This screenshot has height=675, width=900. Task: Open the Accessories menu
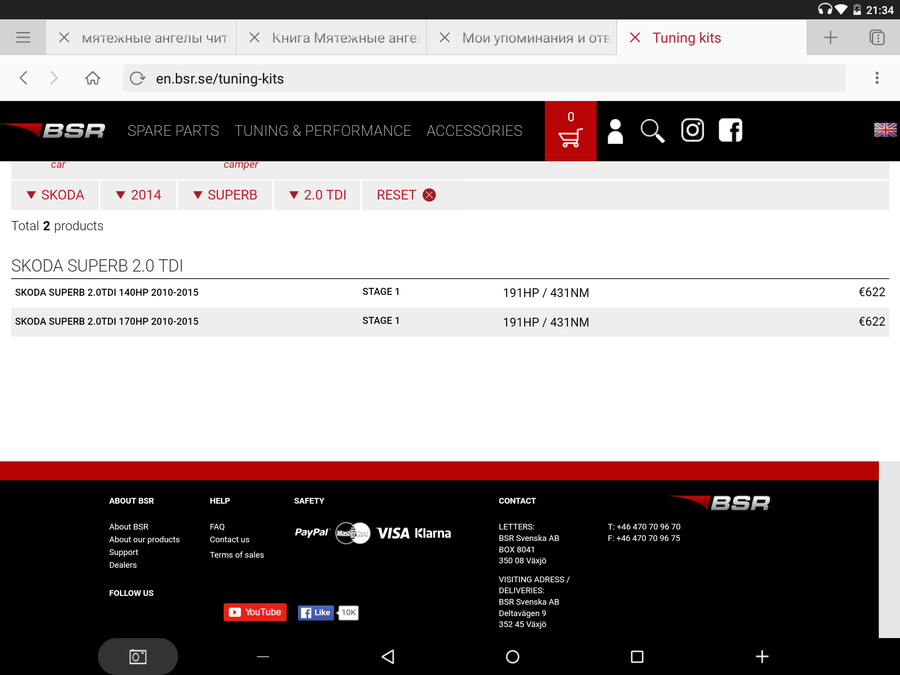click(474, 131)
